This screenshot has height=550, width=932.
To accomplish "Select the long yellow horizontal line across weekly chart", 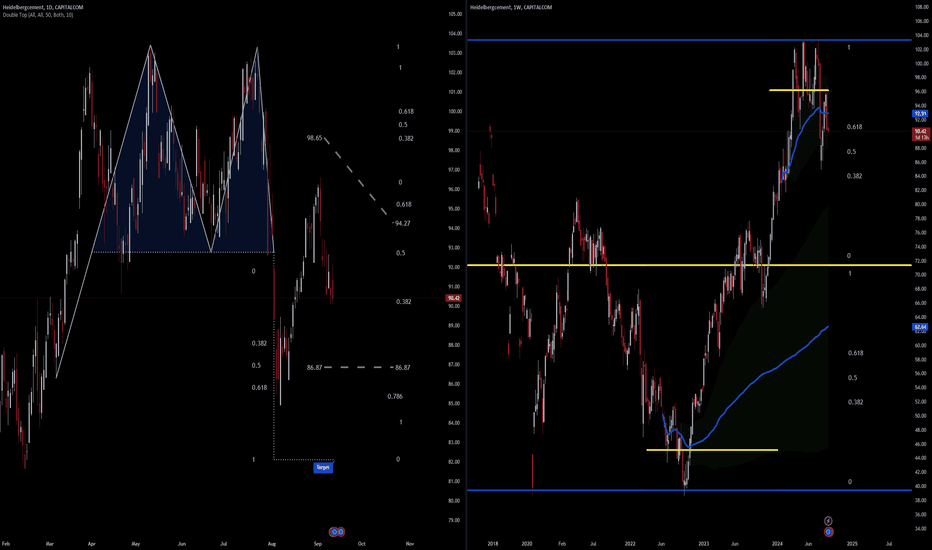I will 689,265.
